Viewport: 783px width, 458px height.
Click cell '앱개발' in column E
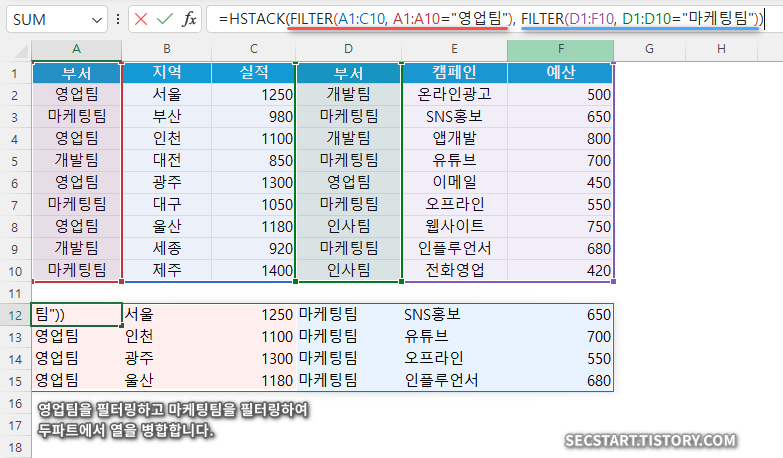pyautogui.click(x=454, y=138)
